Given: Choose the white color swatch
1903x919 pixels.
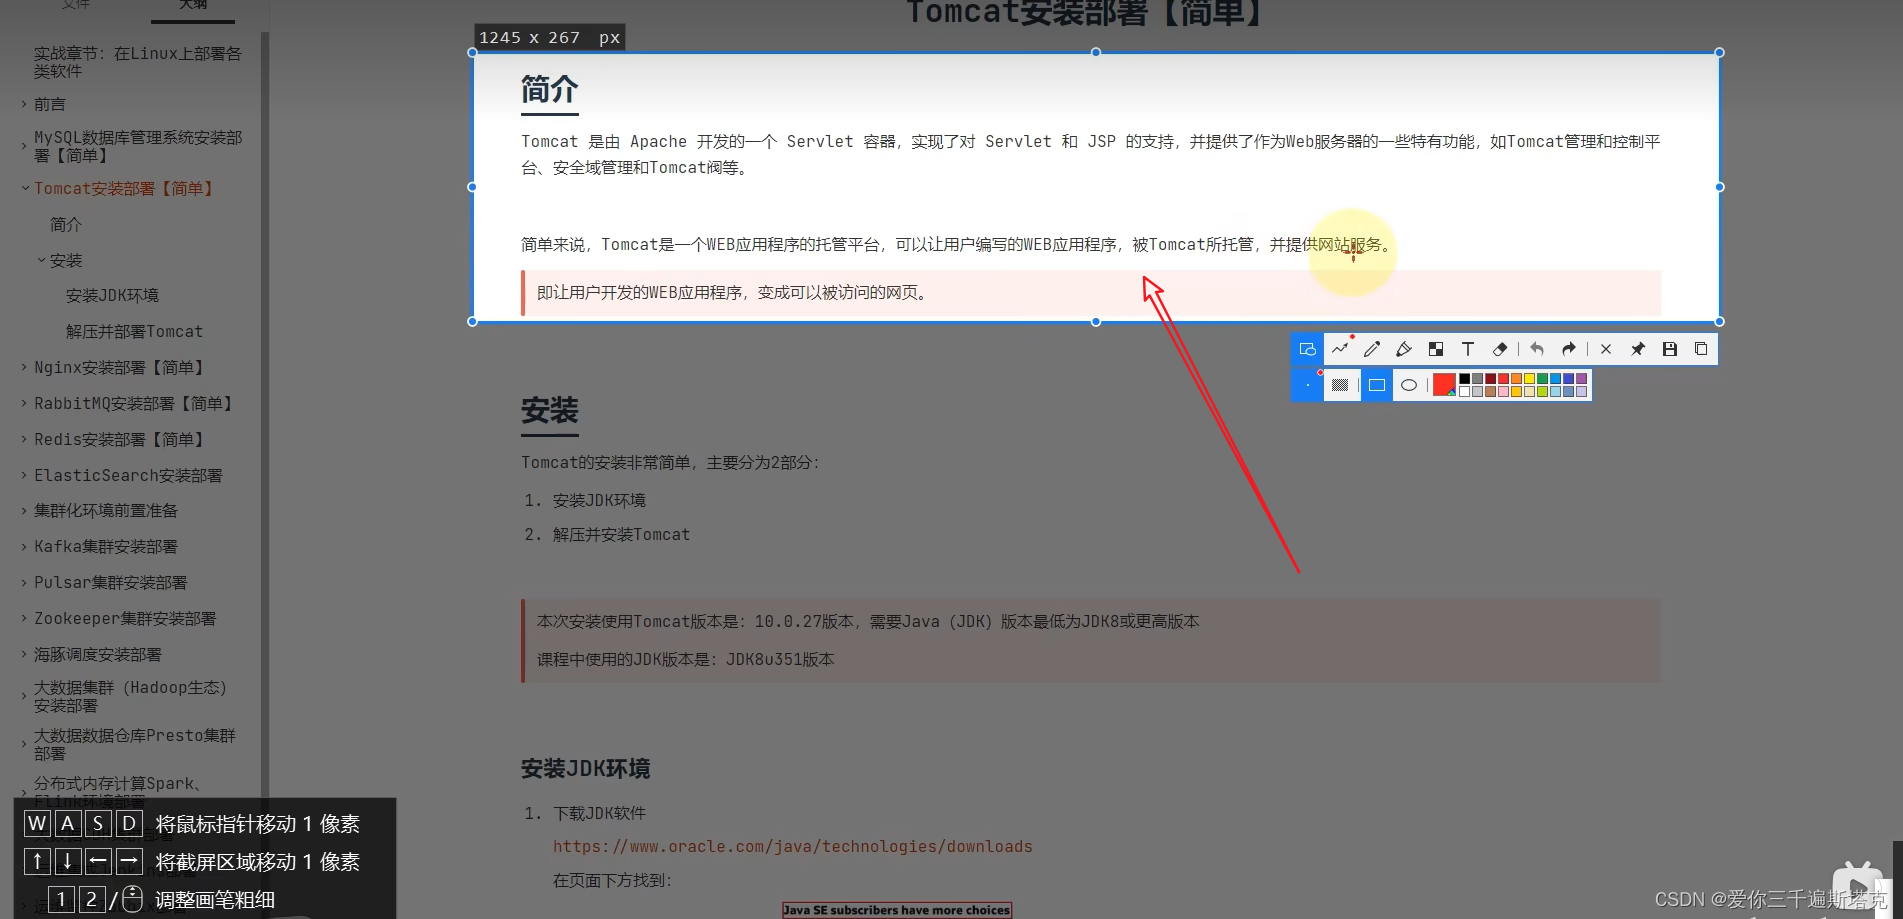Looking at the screenshot, I should (1465, 391).
